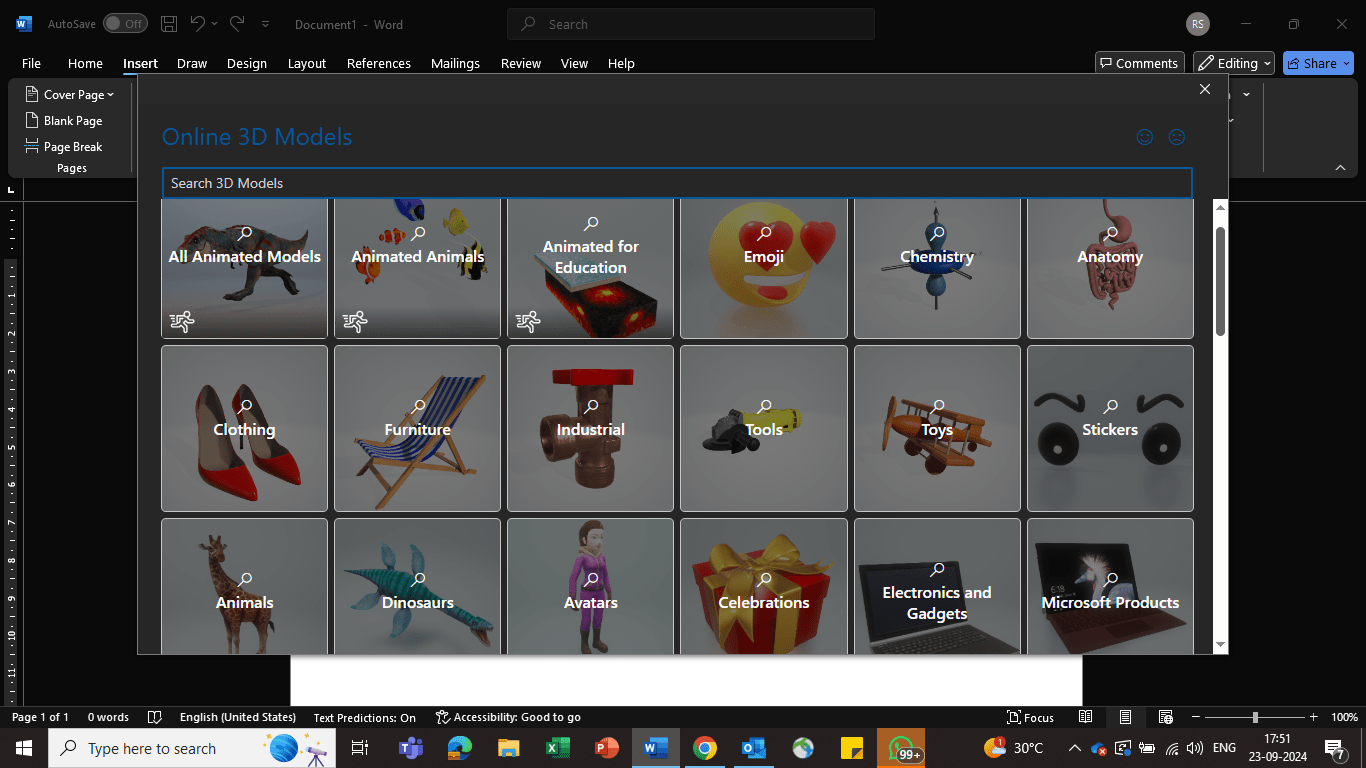Click the Share button
The image size is (1366, 768).
(1318, 63)
